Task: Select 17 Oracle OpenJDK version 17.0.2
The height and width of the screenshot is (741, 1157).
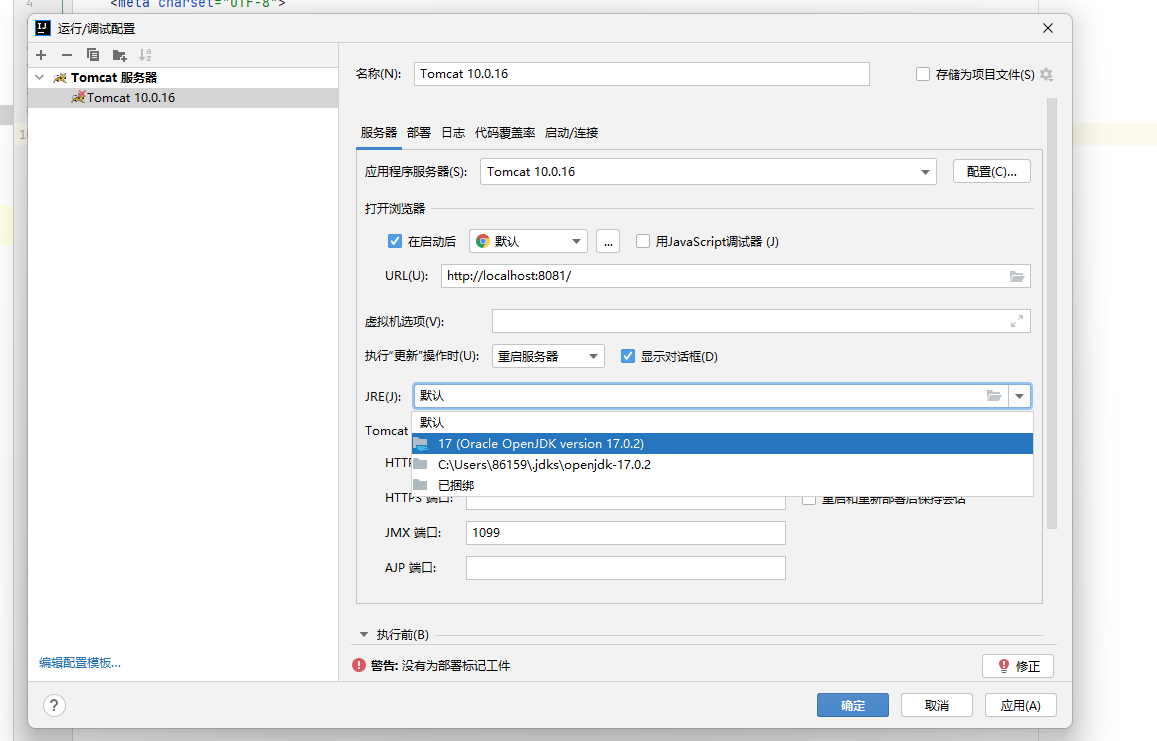Action: [x=722, y=444]
